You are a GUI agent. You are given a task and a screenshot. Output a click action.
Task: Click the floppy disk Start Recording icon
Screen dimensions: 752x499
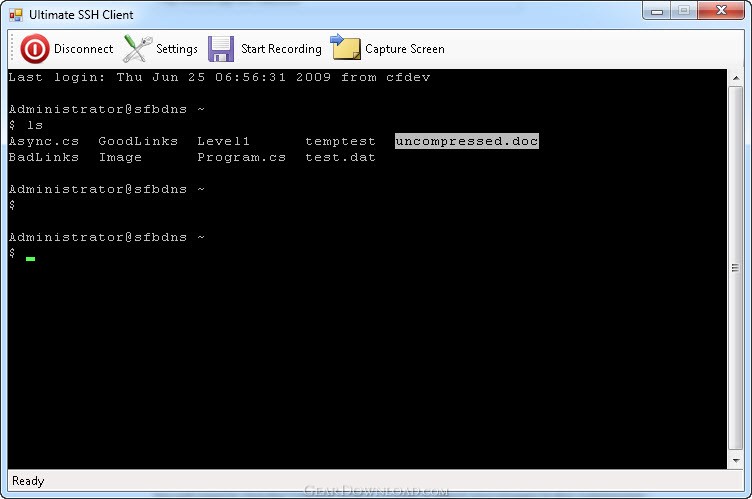click(221, 49)
